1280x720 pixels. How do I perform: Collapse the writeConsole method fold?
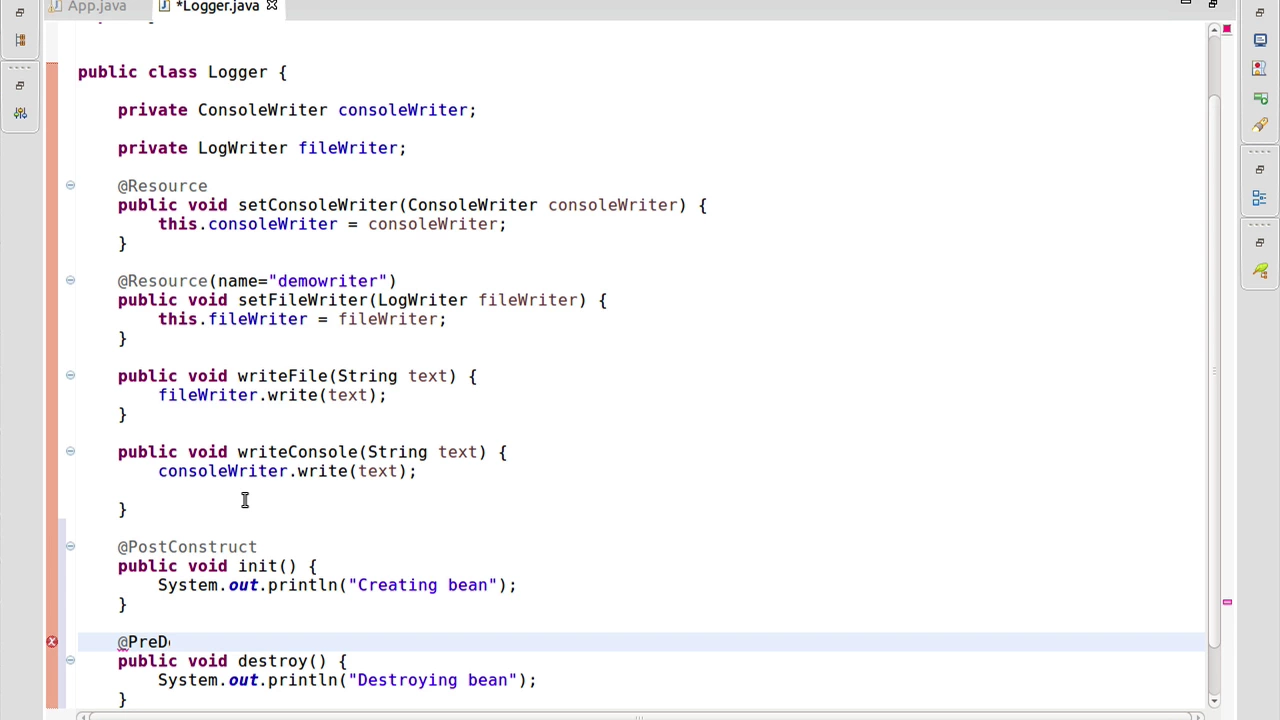point(70,451)
